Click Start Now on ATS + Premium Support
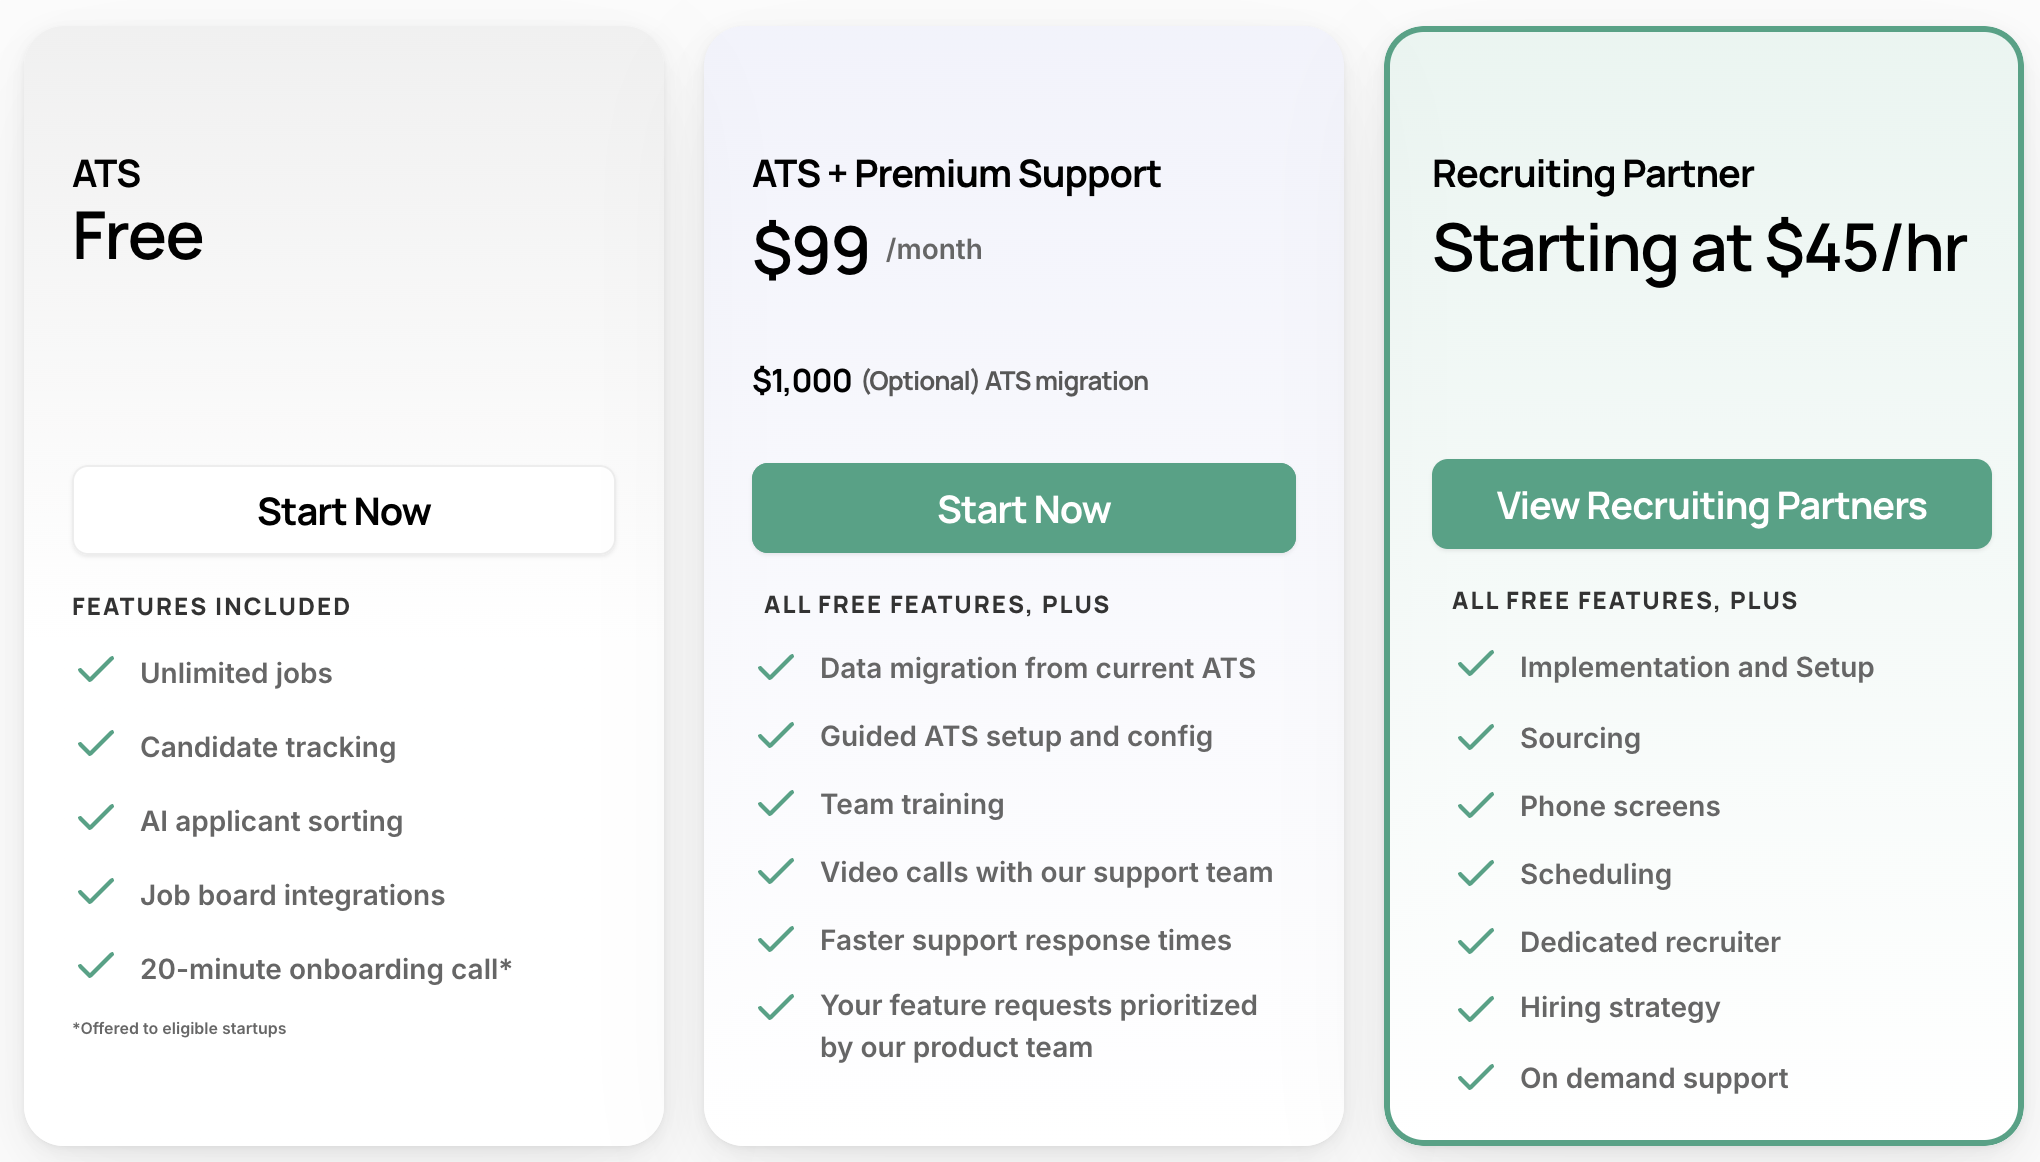 point(1023,508)
